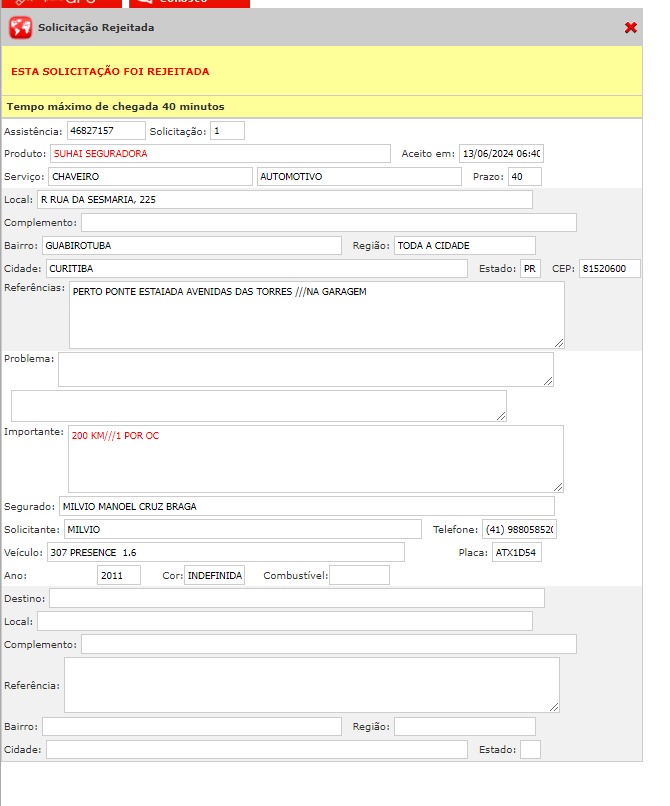Click the Produto field SUHAI SEGURADORA
The image size is (670, 806).
click(220, 154)
